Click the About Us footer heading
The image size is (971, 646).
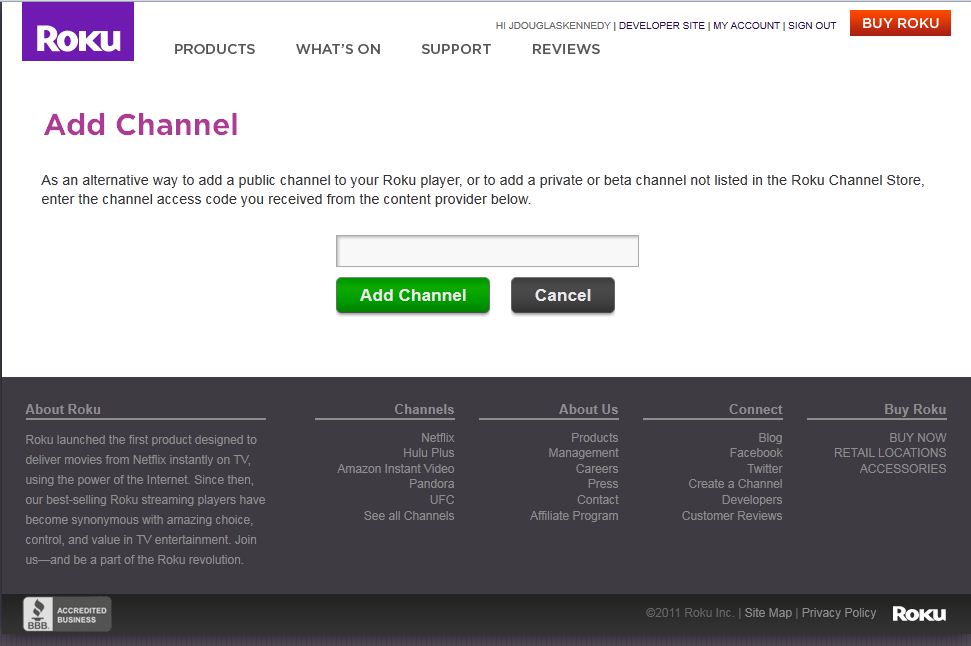(588, 409)
